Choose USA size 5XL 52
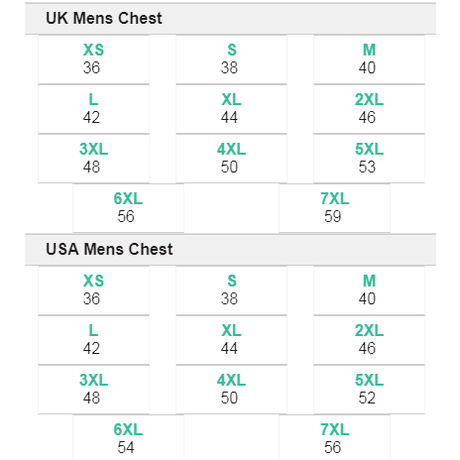This screenshot has height=460, width=460. pyautogui.click(x=369, y=390)
